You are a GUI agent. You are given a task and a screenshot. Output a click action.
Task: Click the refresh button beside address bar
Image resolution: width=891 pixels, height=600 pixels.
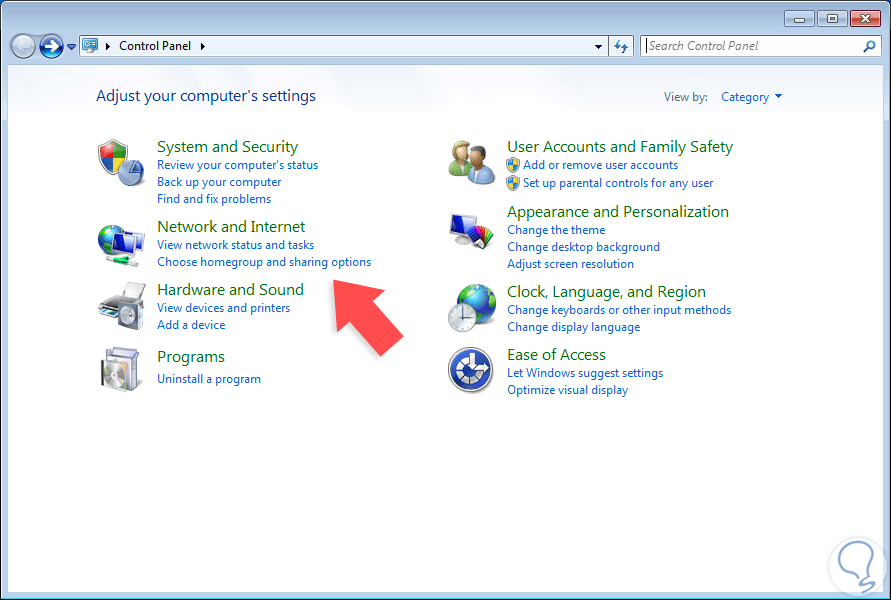tap(621, 46)
